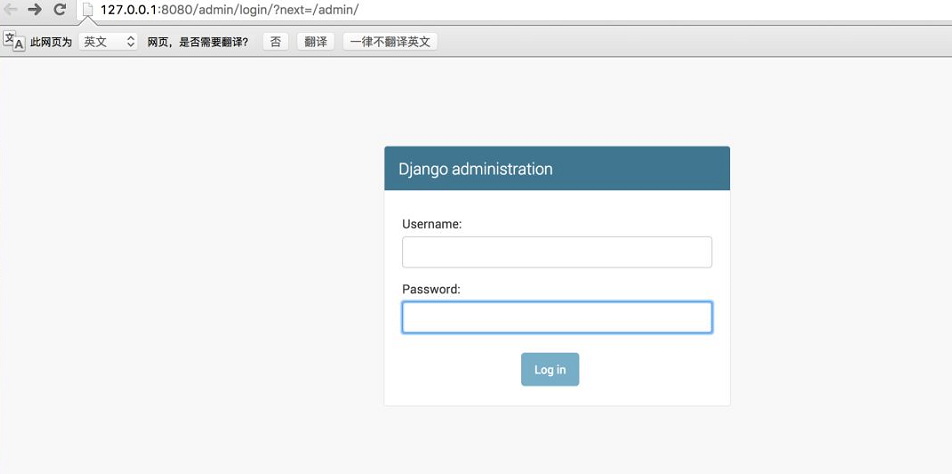Click the browser back arrow

pyautogui.click(x=10, y=9)
